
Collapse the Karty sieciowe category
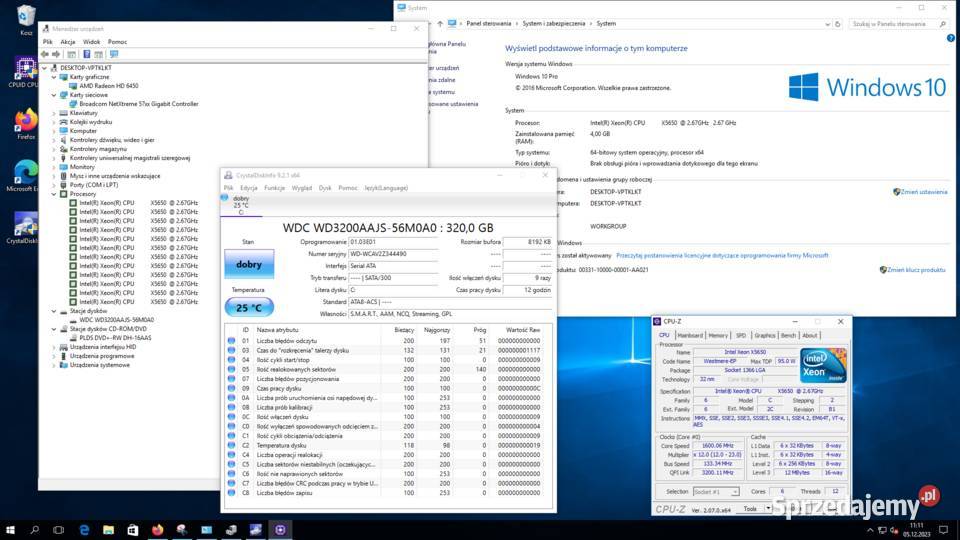tap(54, 95)
